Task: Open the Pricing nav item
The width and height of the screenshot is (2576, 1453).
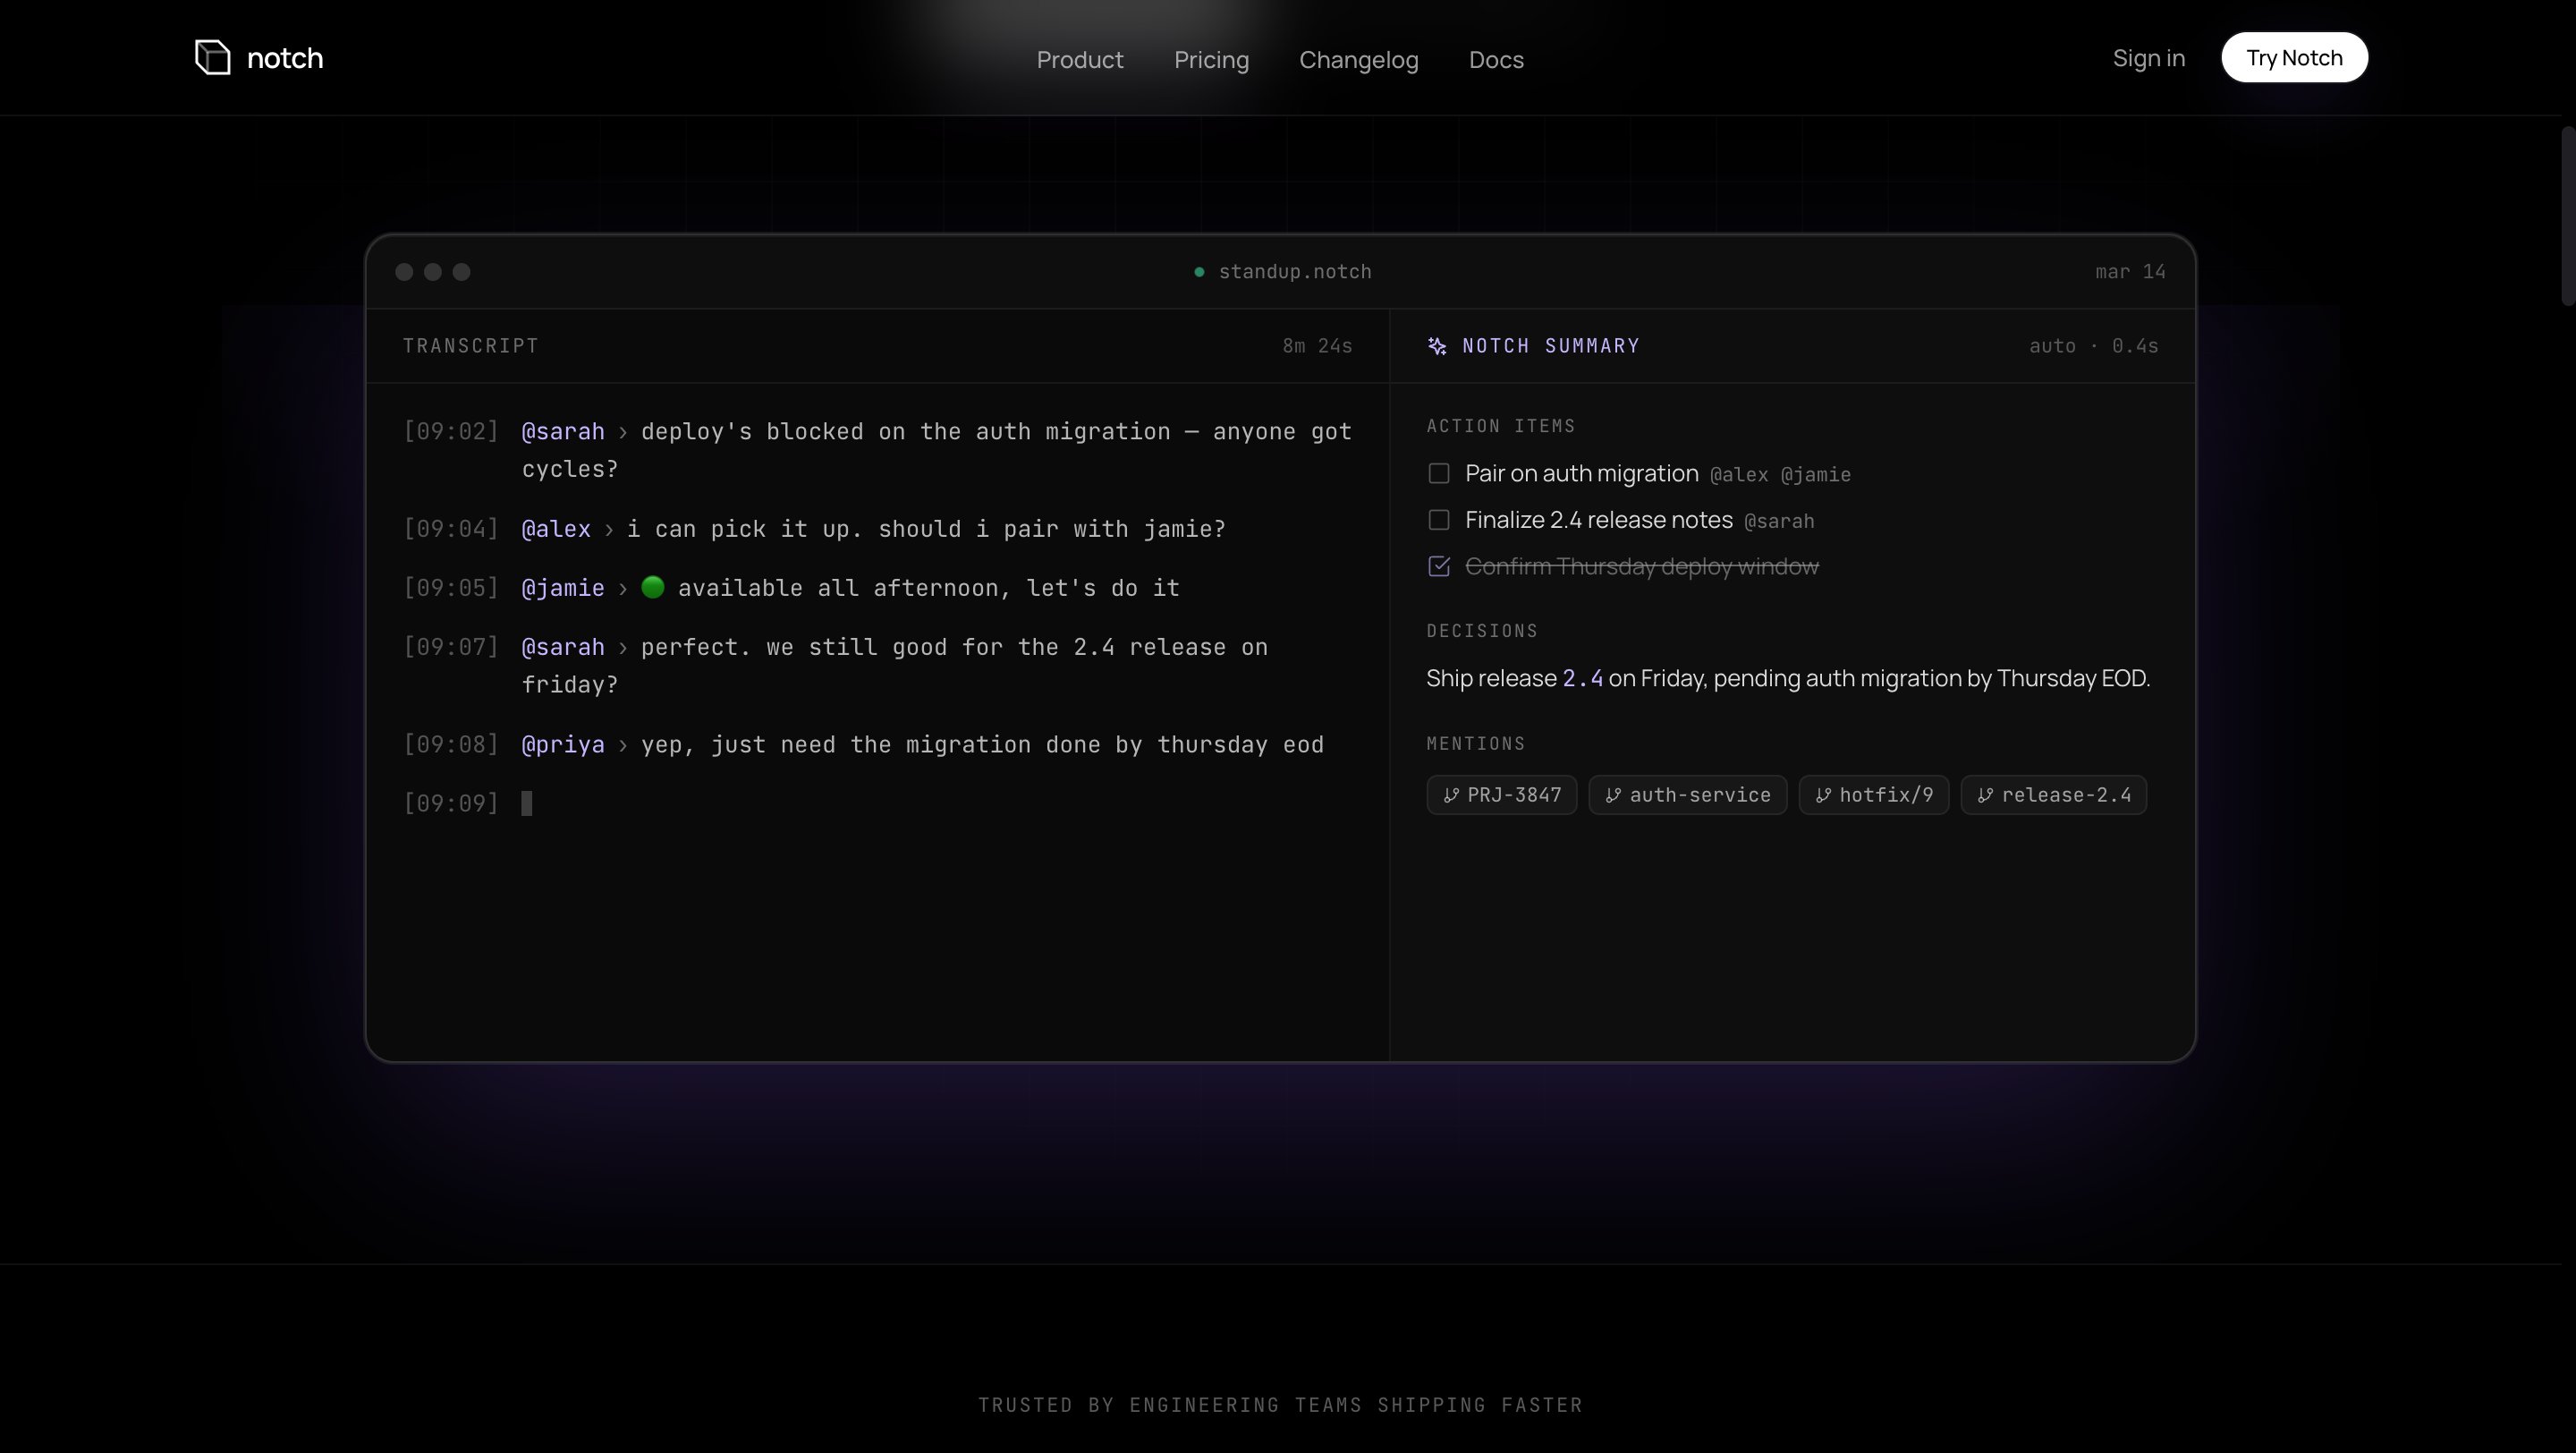Action: (1211, 59)
